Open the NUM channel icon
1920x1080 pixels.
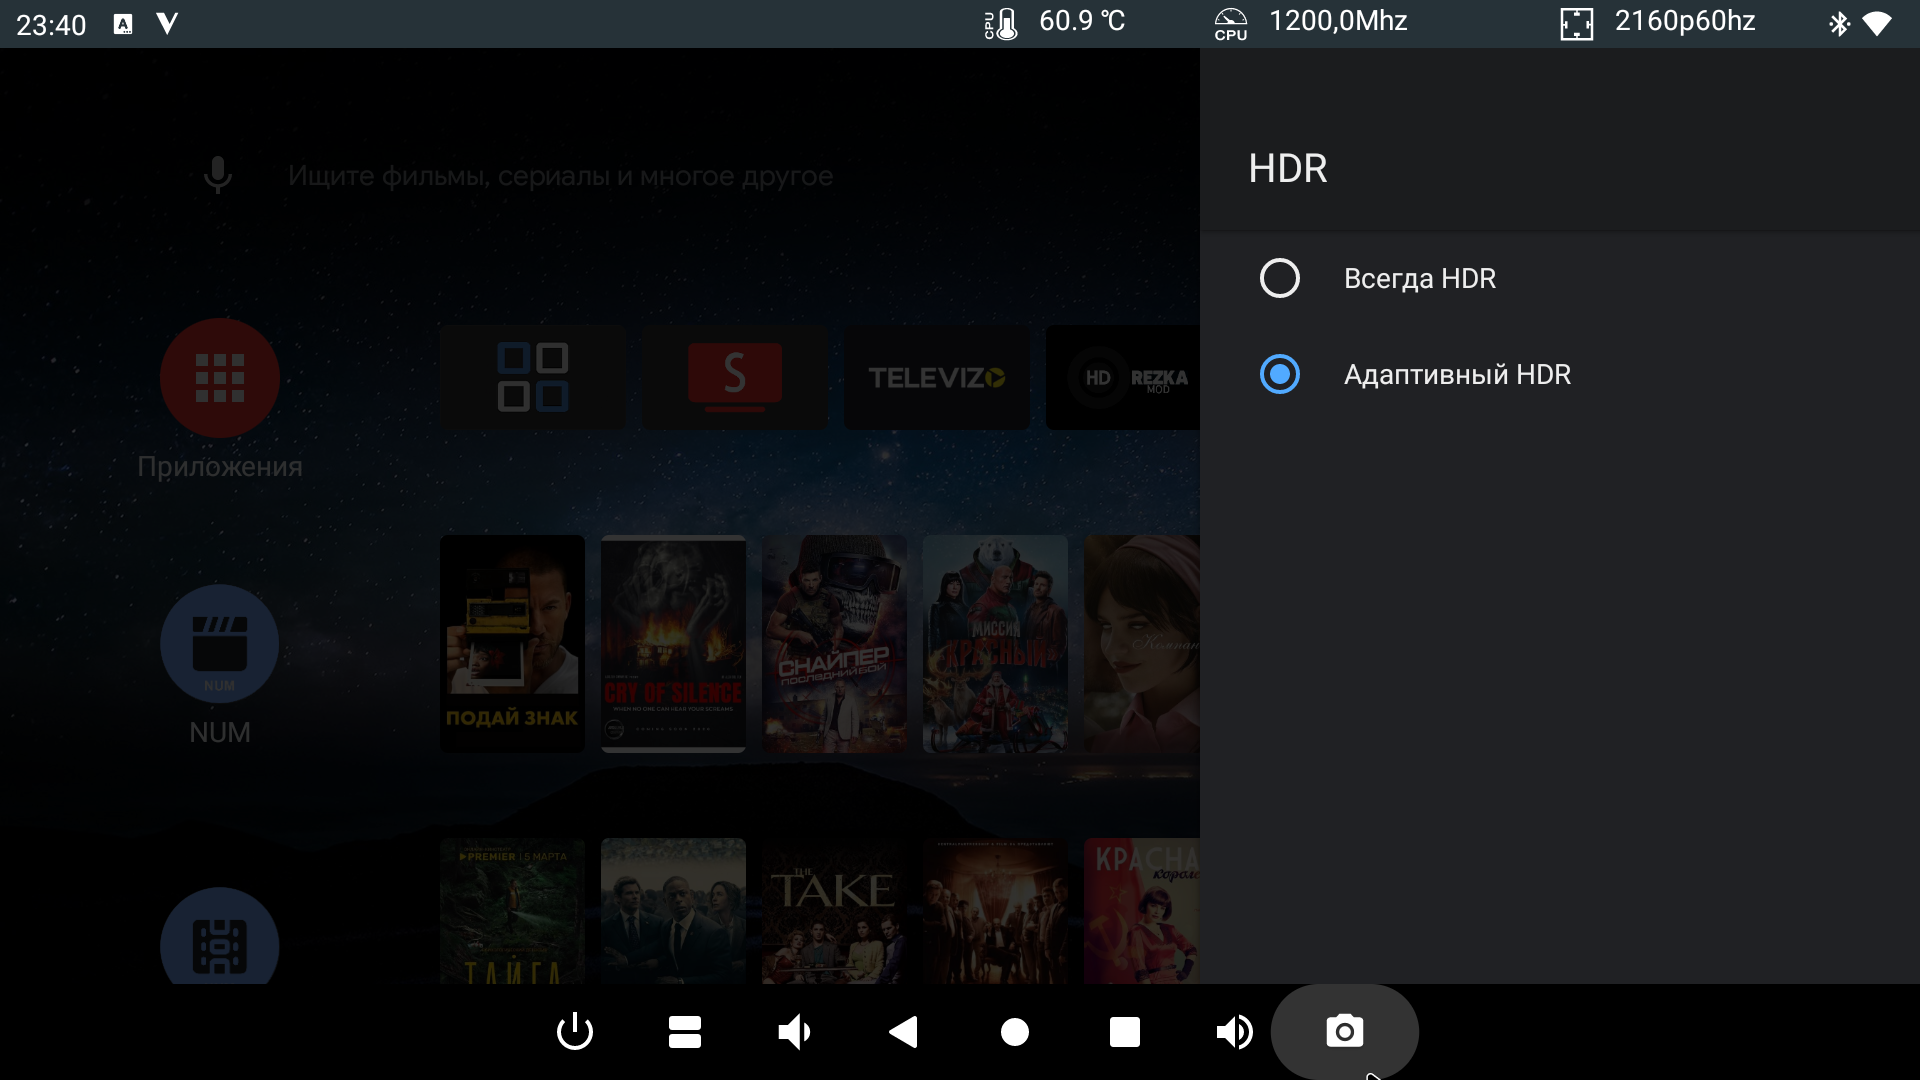tap(220, 644)
